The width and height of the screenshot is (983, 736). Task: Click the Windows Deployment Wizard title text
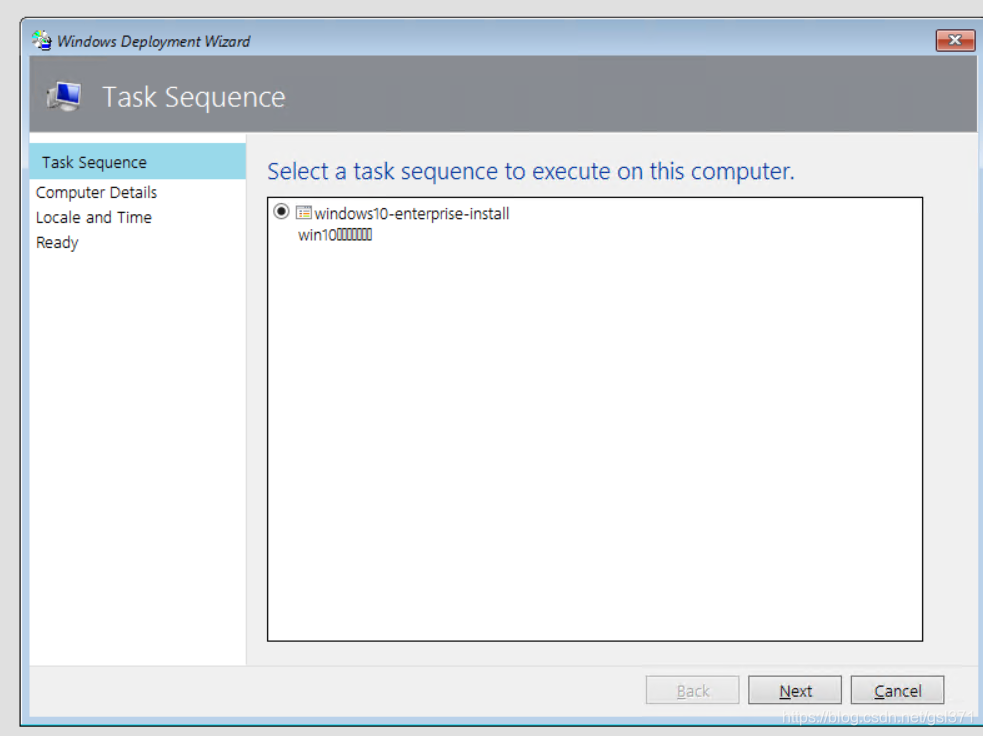pyautogui.click(x=154, y=41)
